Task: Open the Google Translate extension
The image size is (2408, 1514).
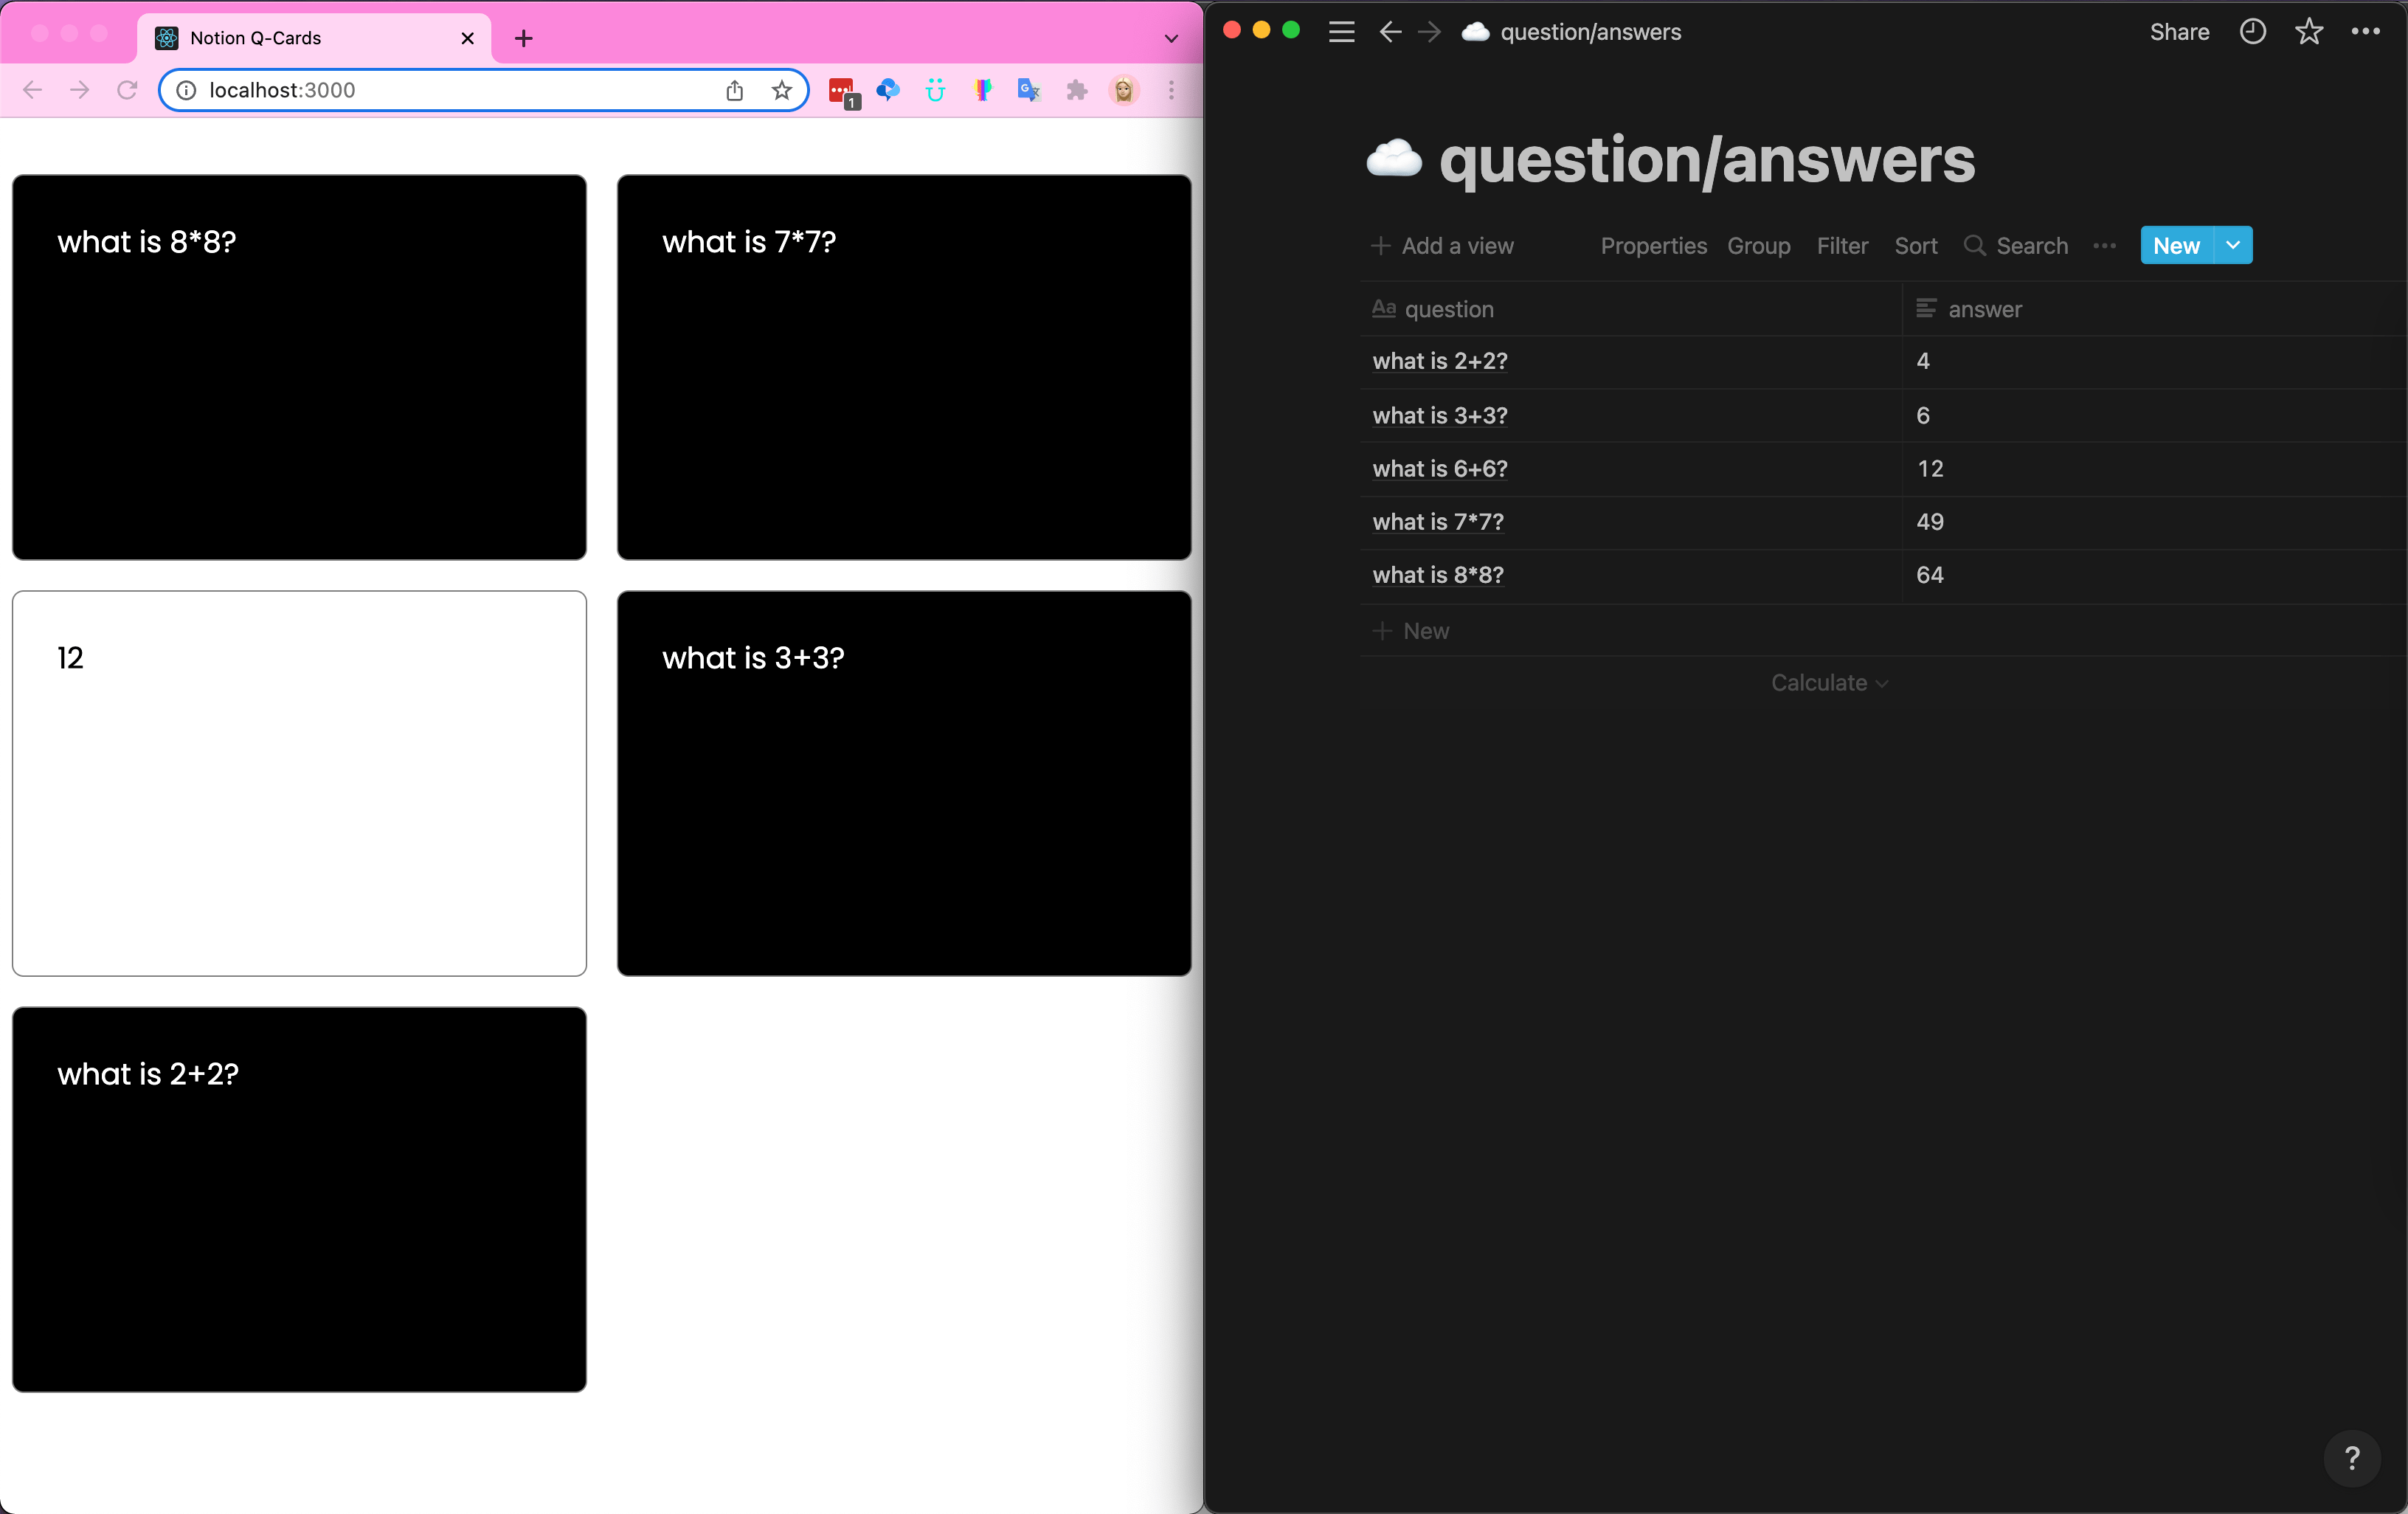Action: [x=1028, y=90]
